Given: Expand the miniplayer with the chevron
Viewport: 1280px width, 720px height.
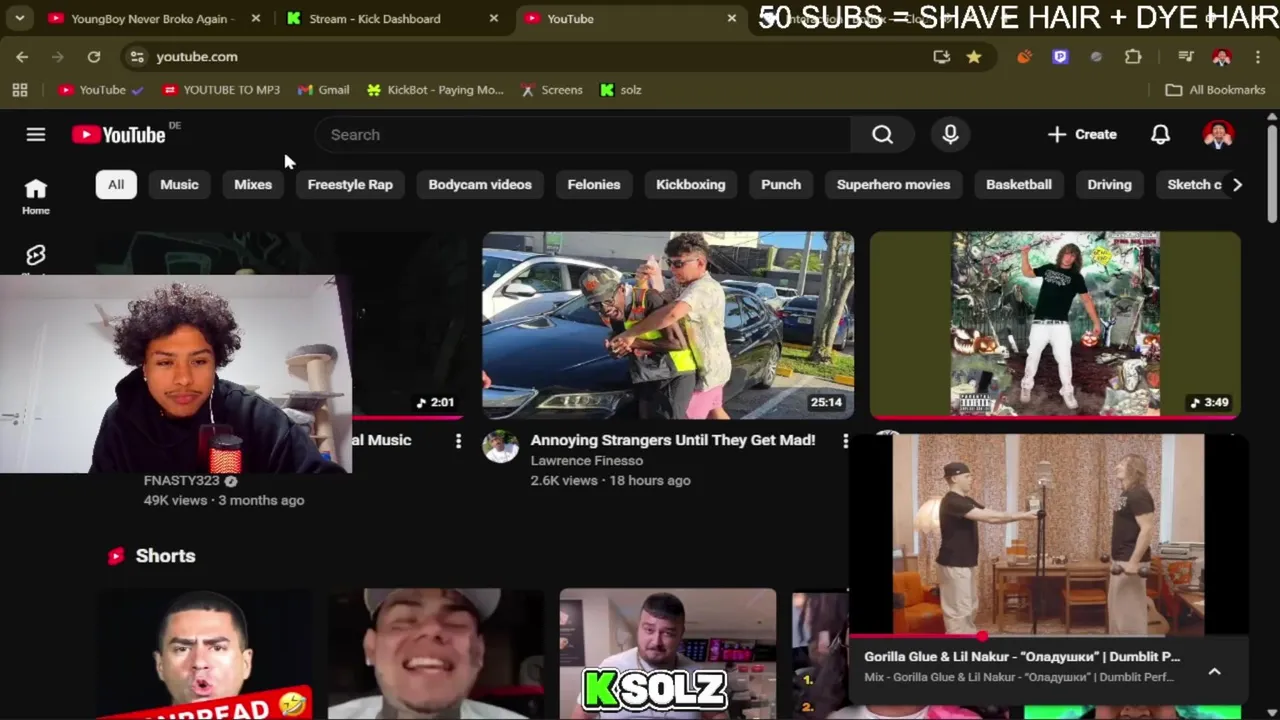Looking at the screenshot, I should point(1214,671).
